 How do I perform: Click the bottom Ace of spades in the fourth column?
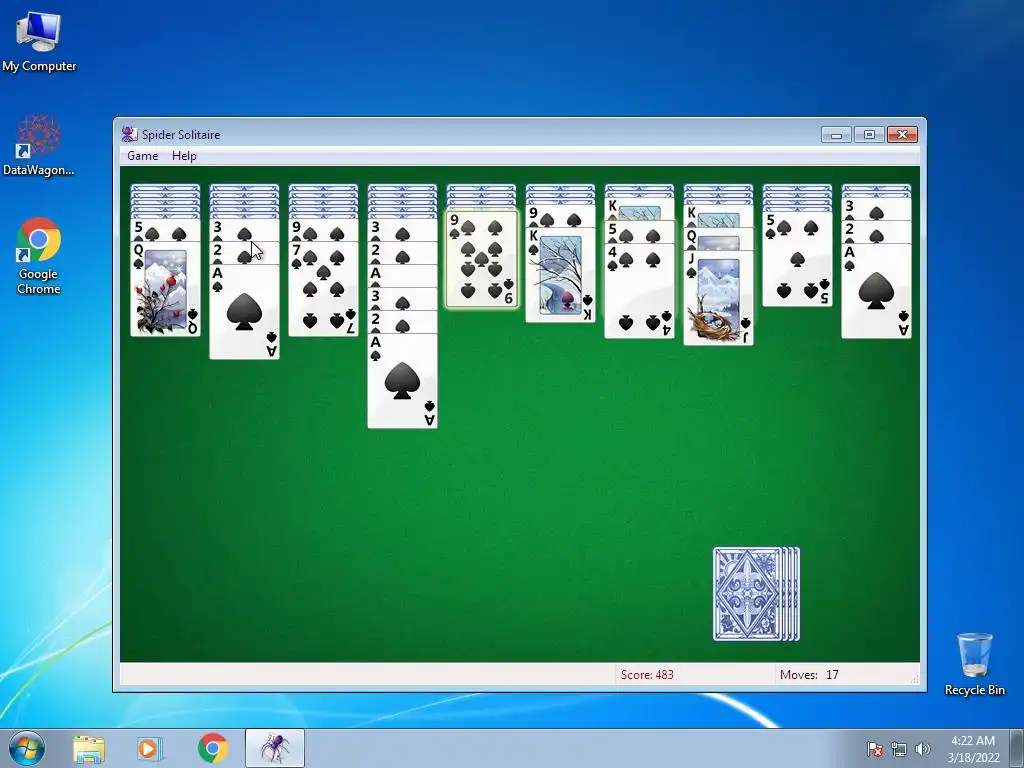(x=402, y=381)
